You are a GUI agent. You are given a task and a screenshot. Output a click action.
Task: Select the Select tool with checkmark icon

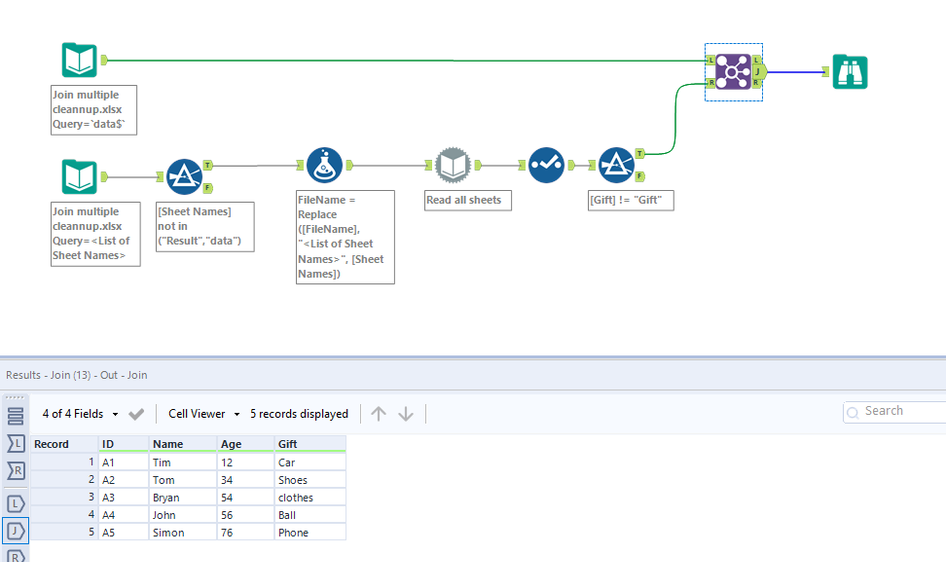[547, 165]
